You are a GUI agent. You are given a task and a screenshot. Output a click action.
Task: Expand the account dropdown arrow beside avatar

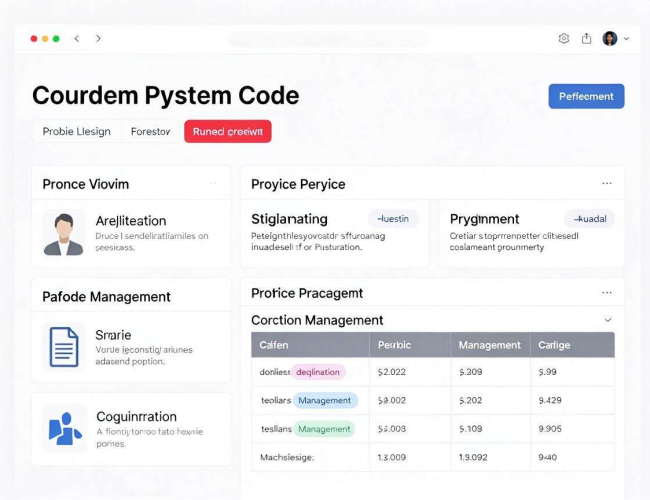(626, 39)
